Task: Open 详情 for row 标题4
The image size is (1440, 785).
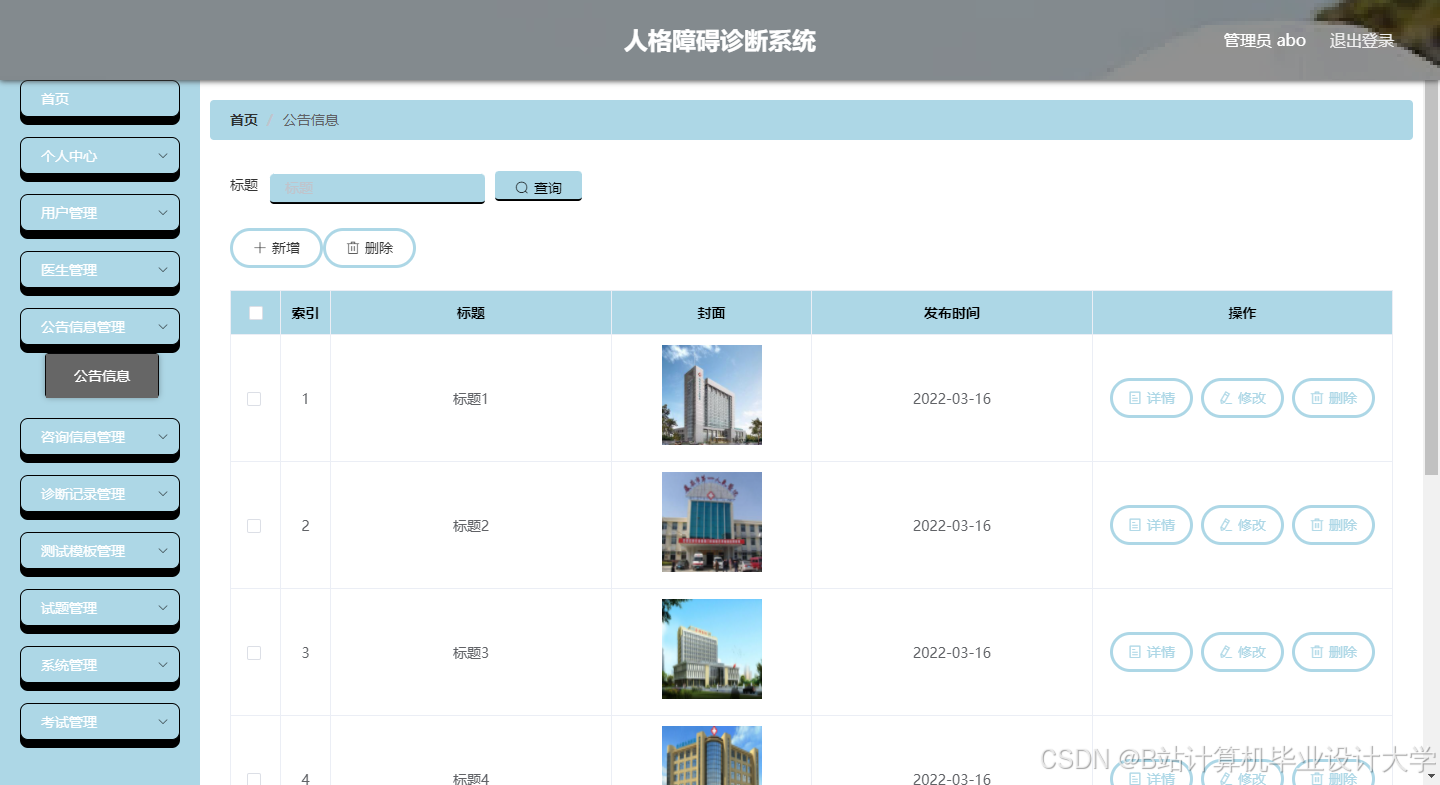Action: click(1151, 775)
